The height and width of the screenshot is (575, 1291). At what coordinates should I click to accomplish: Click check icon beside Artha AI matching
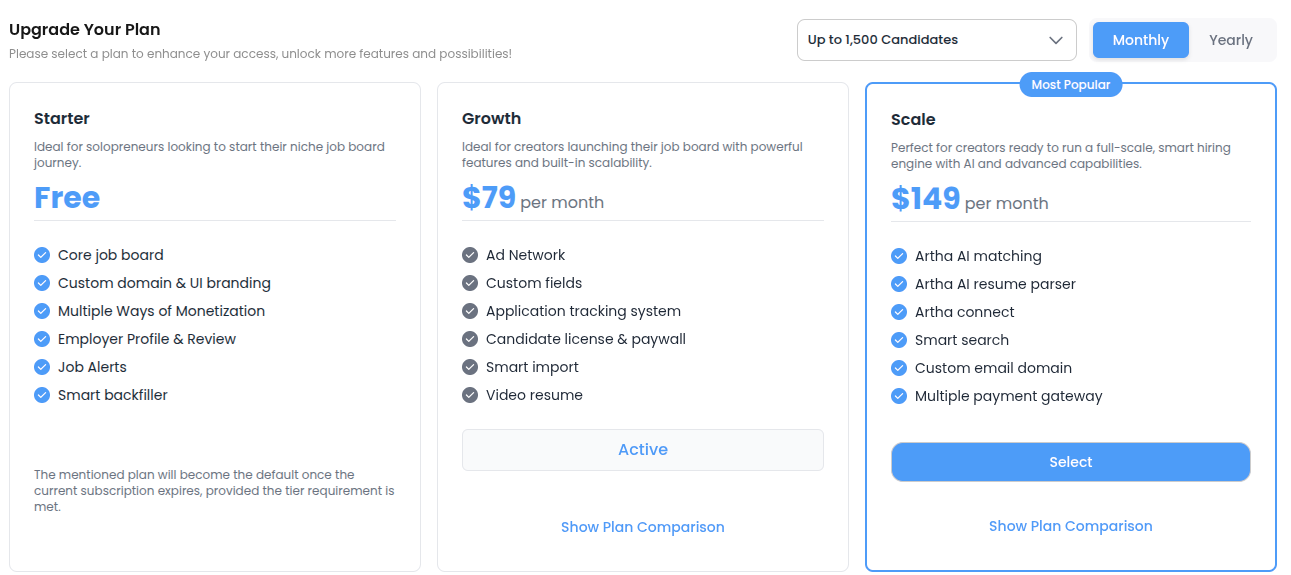click(x=899, y=256)
